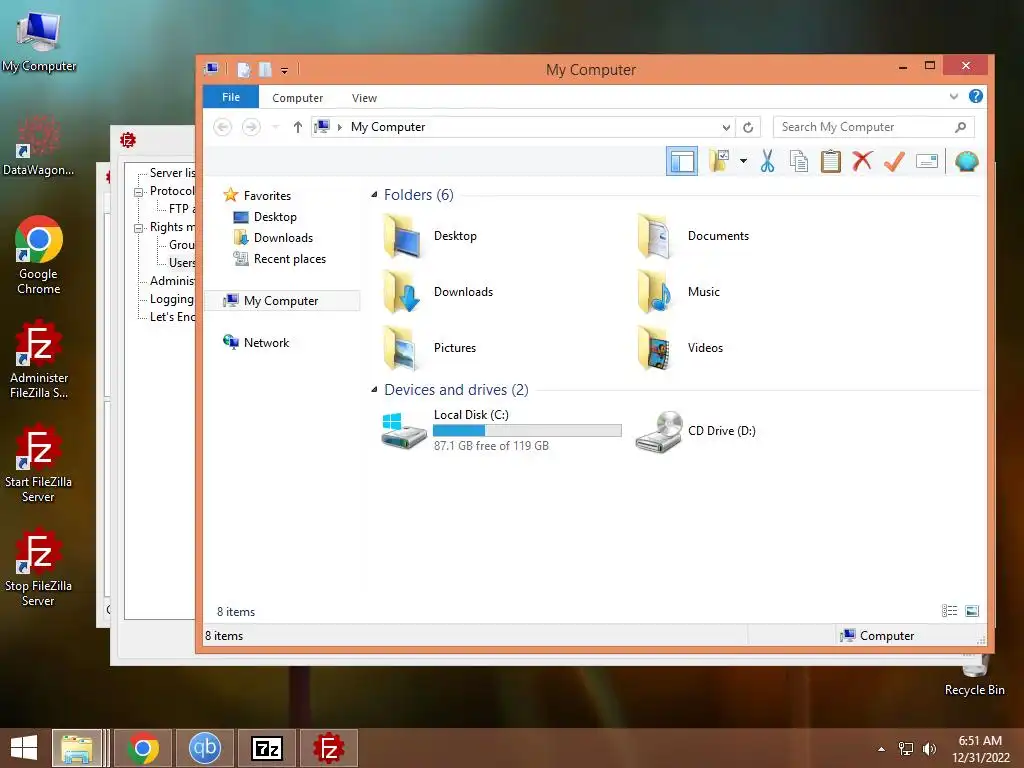The image size is (1024, 768).
Task: Click the Classic Shell settings icon
Action: (967, 161)
